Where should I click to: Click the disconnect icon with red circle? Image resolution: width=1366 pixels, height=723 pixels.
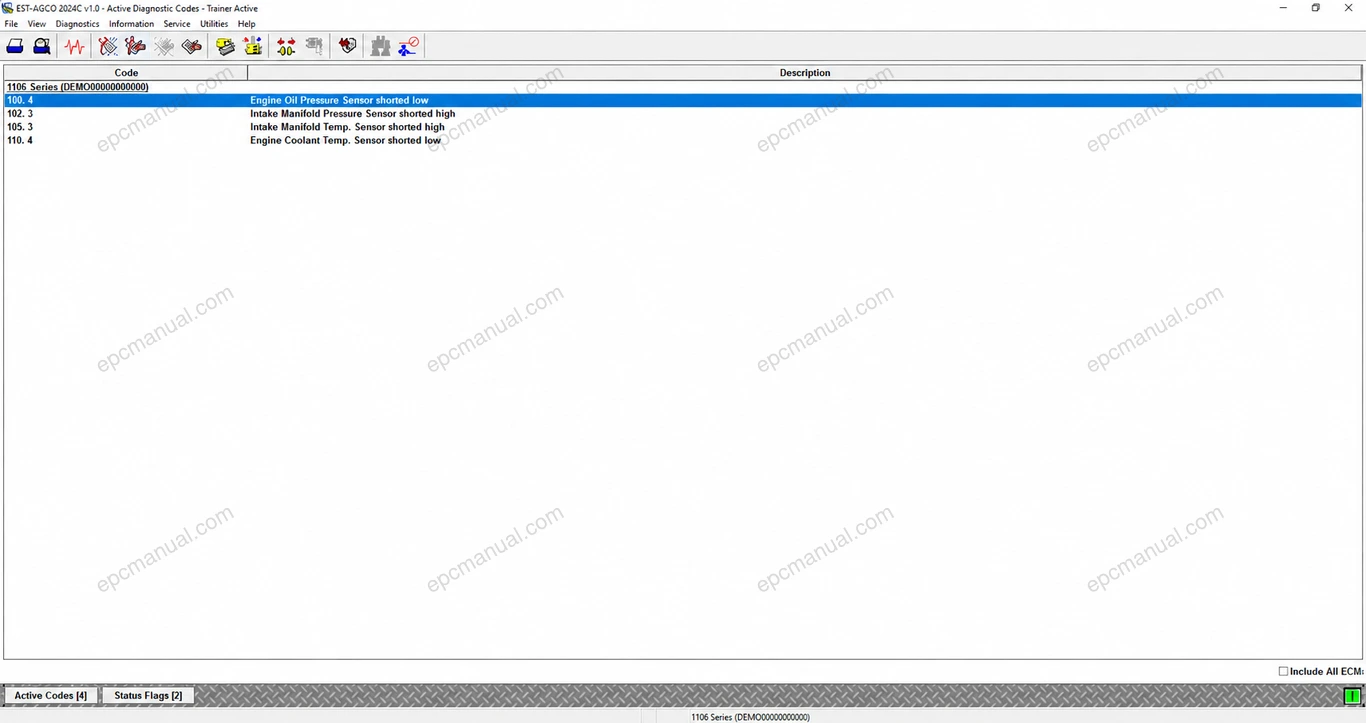408,46
